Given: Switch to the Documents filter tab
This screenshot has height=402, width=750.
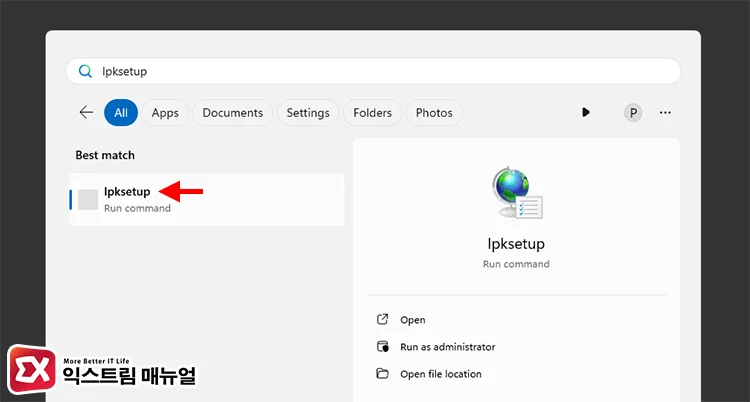Looking at the screenshot, I should click(x=232, y=113).
